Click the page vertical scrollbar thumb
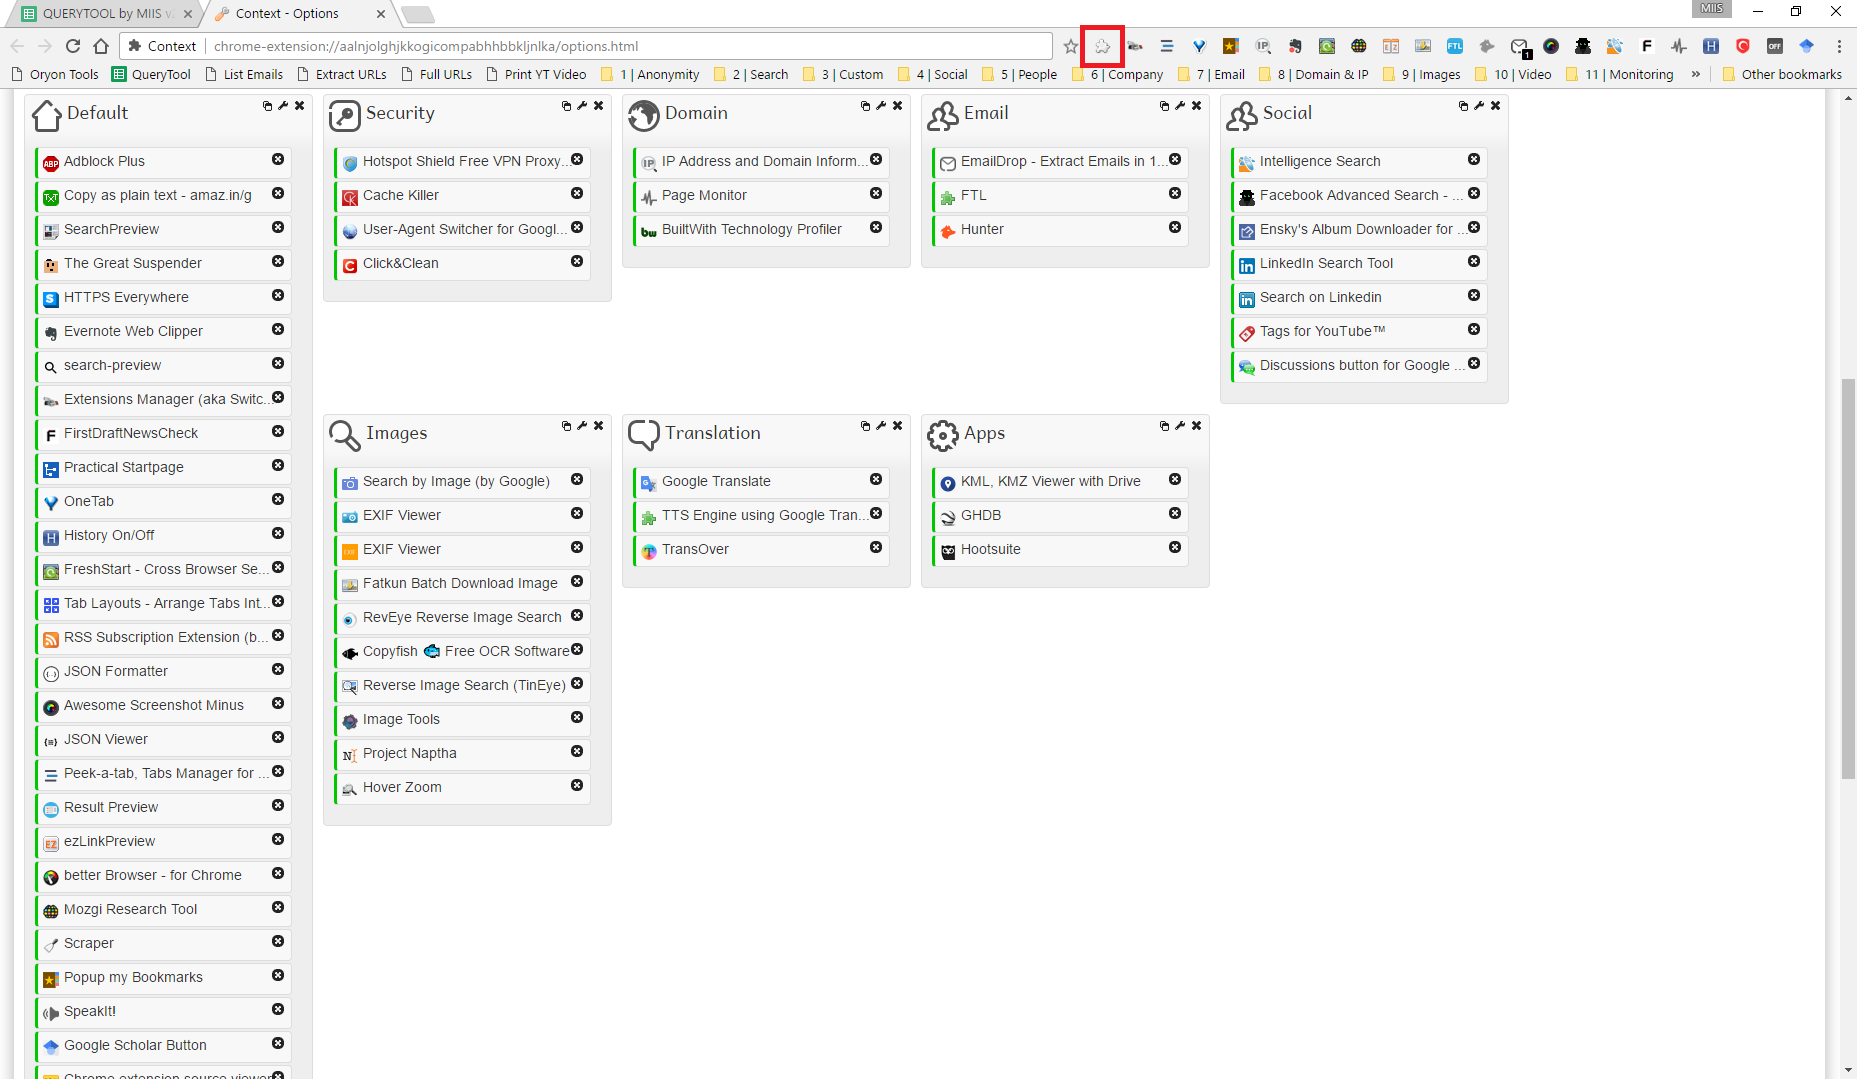The height and width of the screenshot is (1079, 1857). click(x=1848, y=578)
